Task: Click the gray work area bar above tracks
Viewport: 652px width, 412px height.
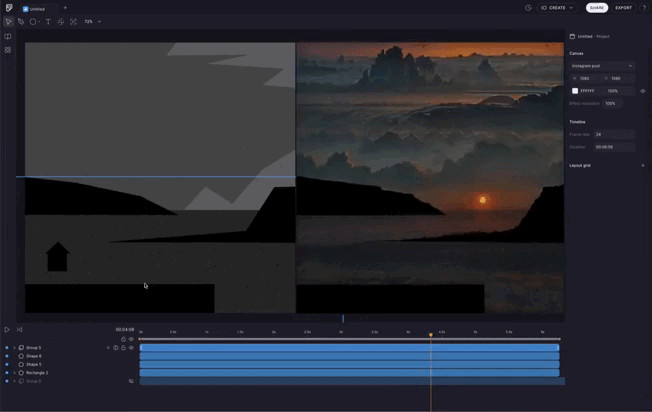Action: point(350,339)
